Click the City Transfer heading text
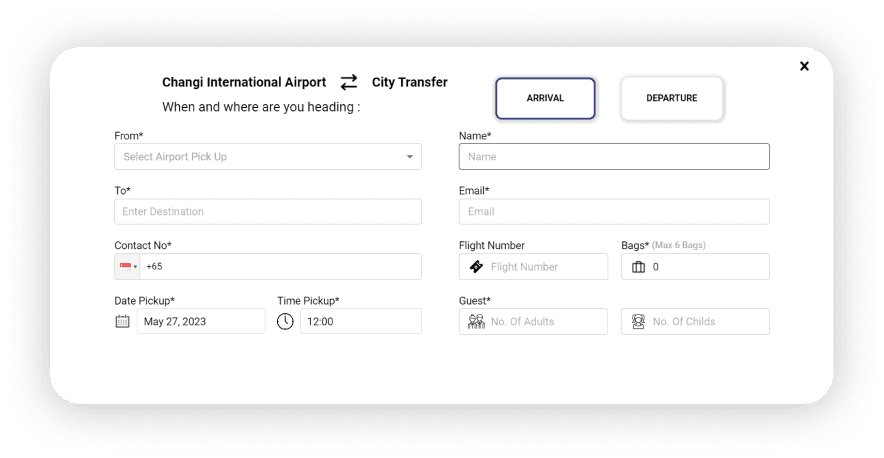The image size is (884, 458). click(x=410, y=82)
